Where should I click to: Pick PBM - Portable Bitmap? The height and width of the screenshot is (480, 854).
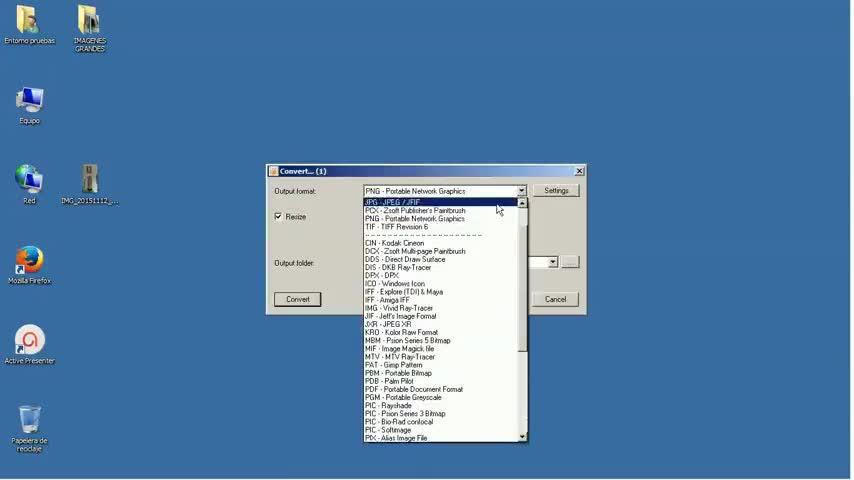tap(441, 373)
